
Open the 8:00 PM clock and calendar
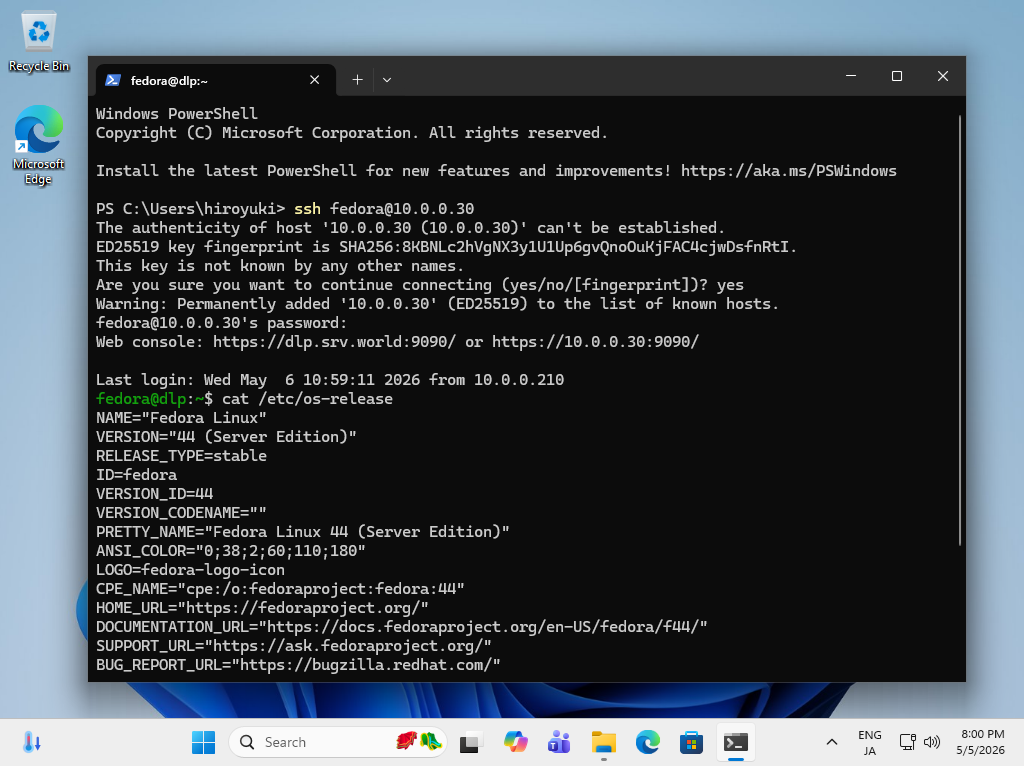(x=981, y=742)
